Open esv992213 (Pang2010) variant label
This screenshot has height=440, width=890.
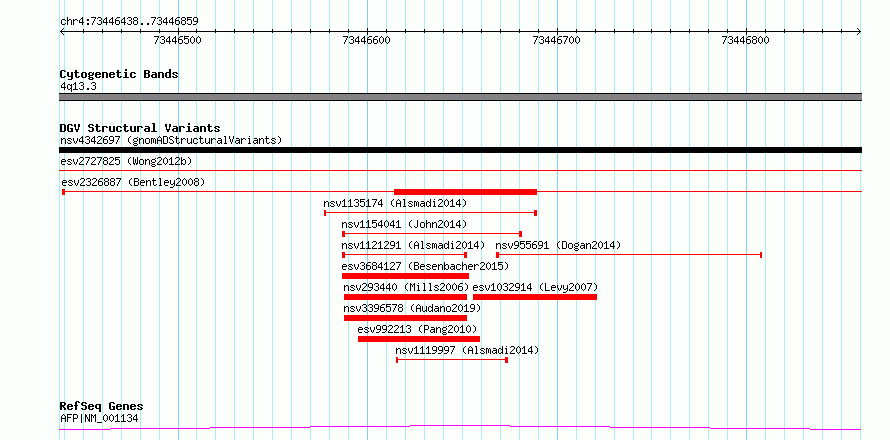pos(417,329)
